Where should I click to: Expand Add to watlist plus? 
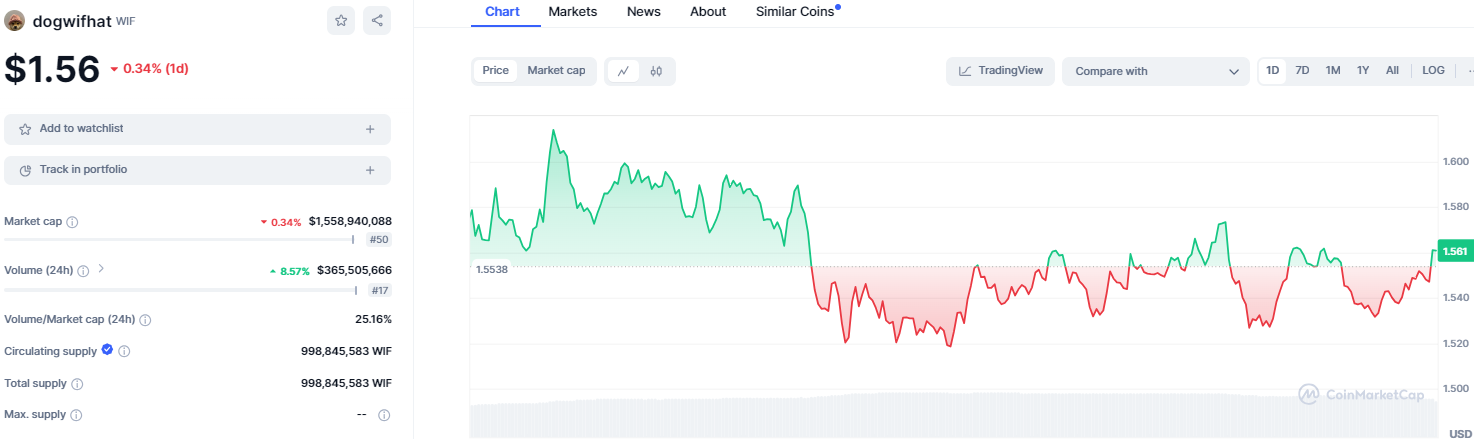[370, 129]
